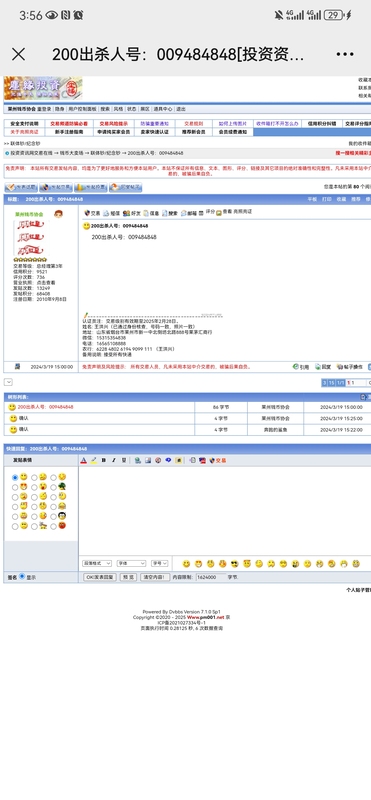Open the 段落格式 paragraph format dropdown
371x800 pixels.
(x=97, y=563)
